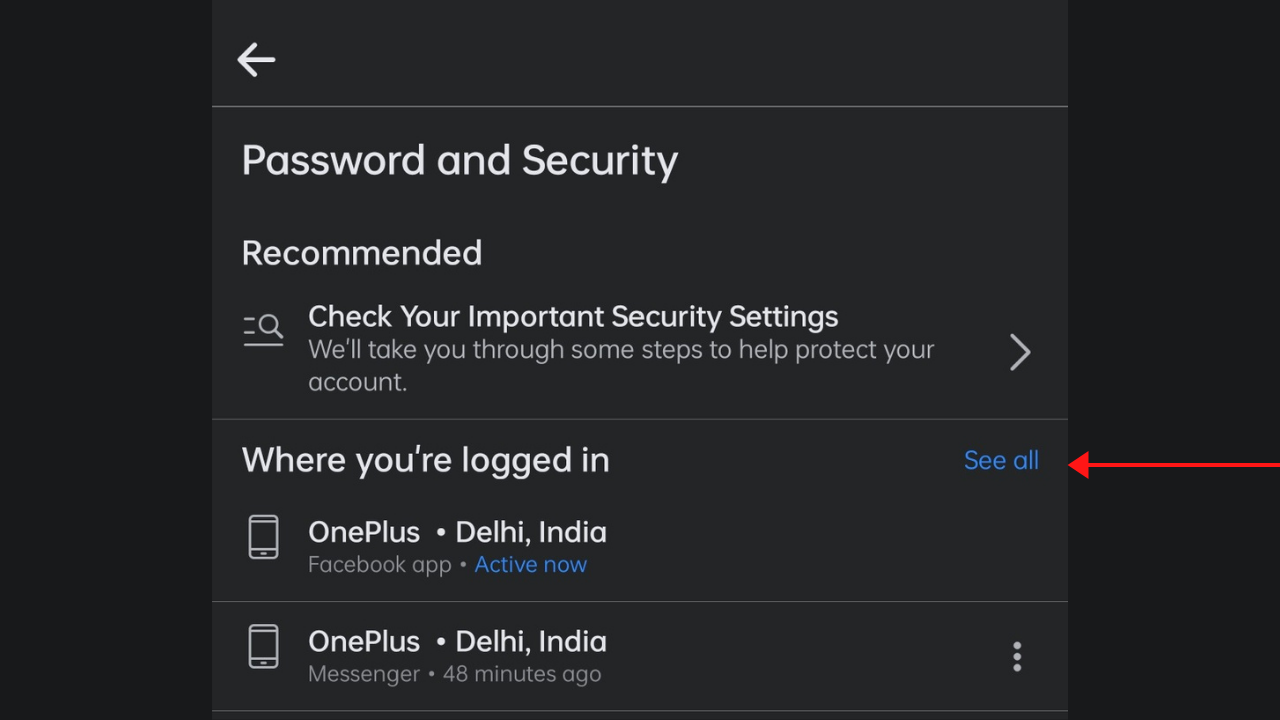
Task: Tap the Facebook app label
Action: (x=380, y=565)
